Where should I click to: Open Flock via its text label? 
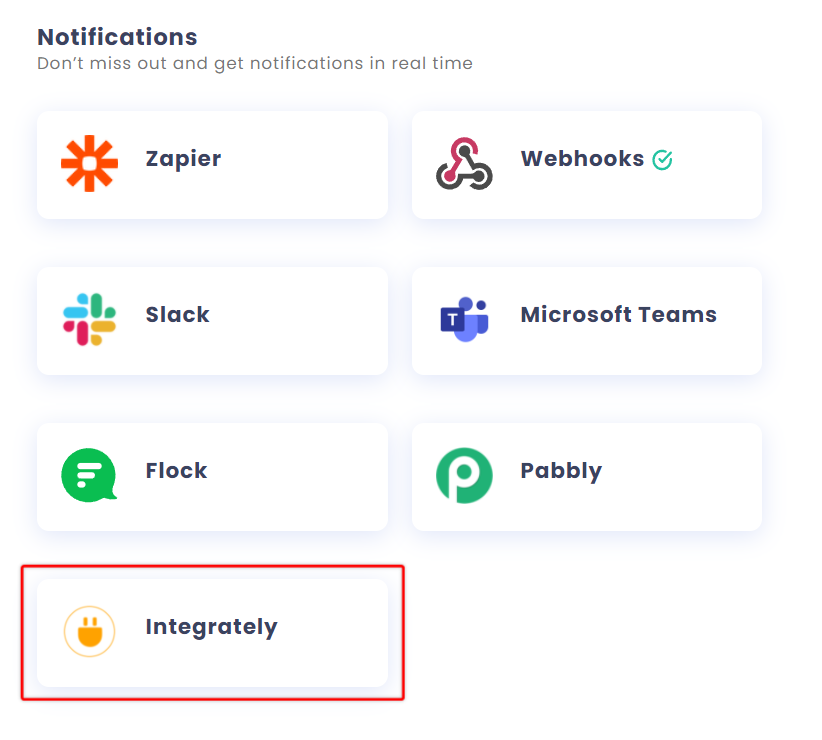(x=176, y=471)
